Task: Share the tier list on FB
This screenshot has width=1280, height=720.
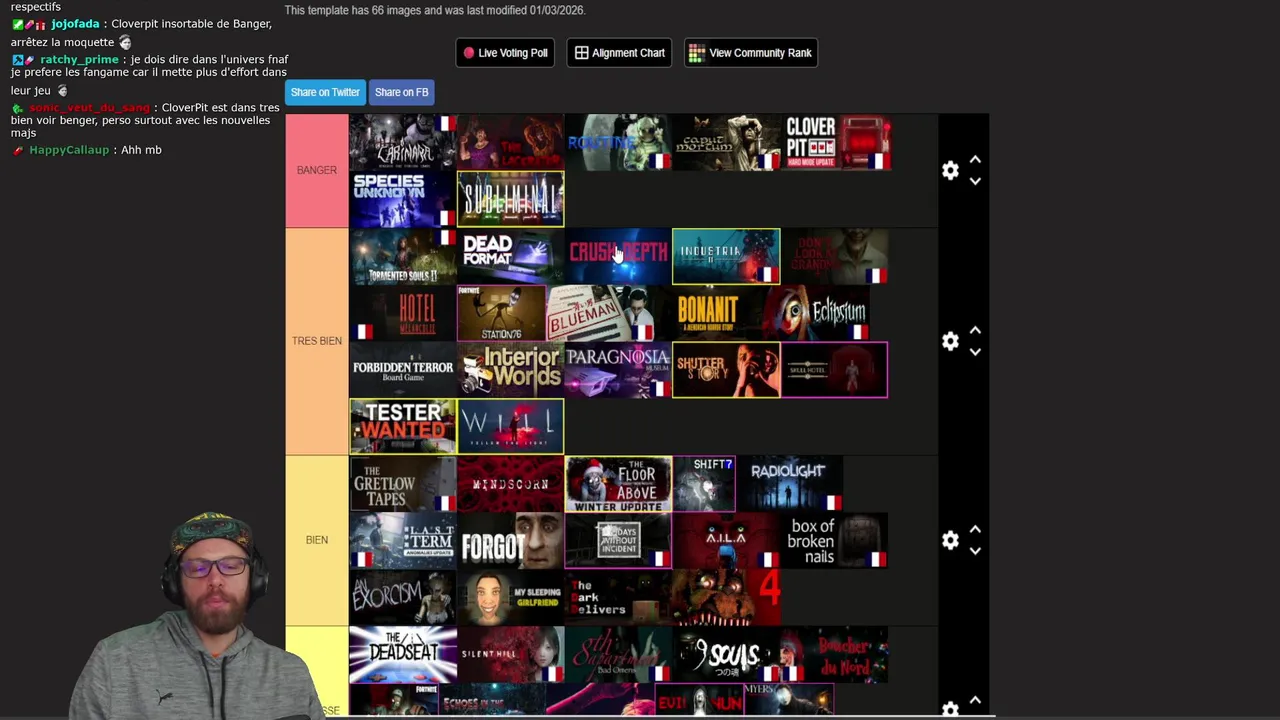Action: (401, 92)
